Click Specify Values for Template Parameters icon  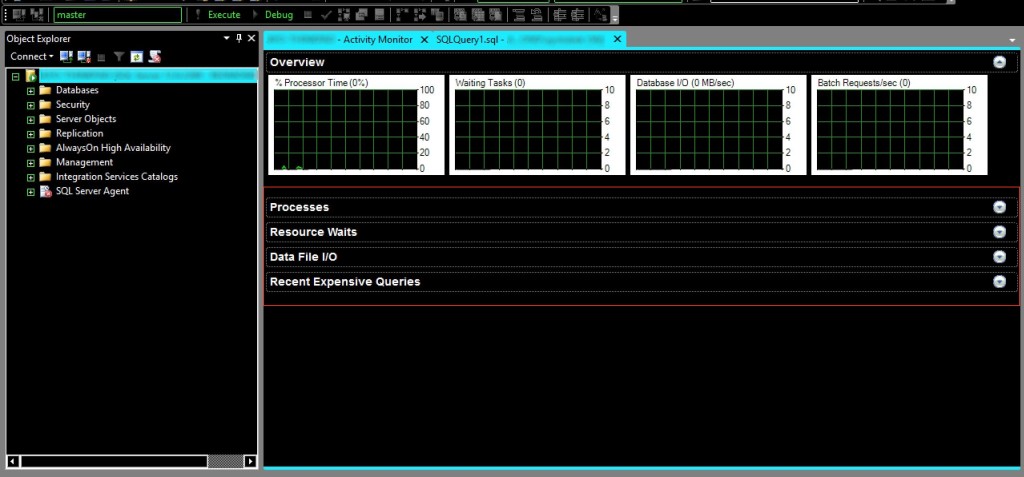coord(599,14)
